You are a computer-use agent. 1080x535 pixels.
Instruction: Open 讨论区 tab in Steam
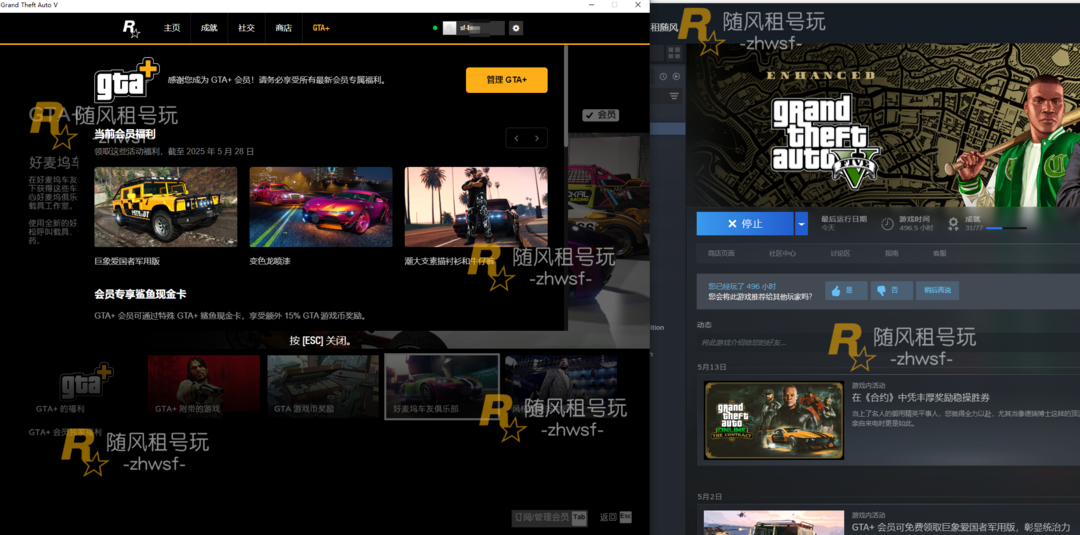pyautogui.click(x=840, y=253)
